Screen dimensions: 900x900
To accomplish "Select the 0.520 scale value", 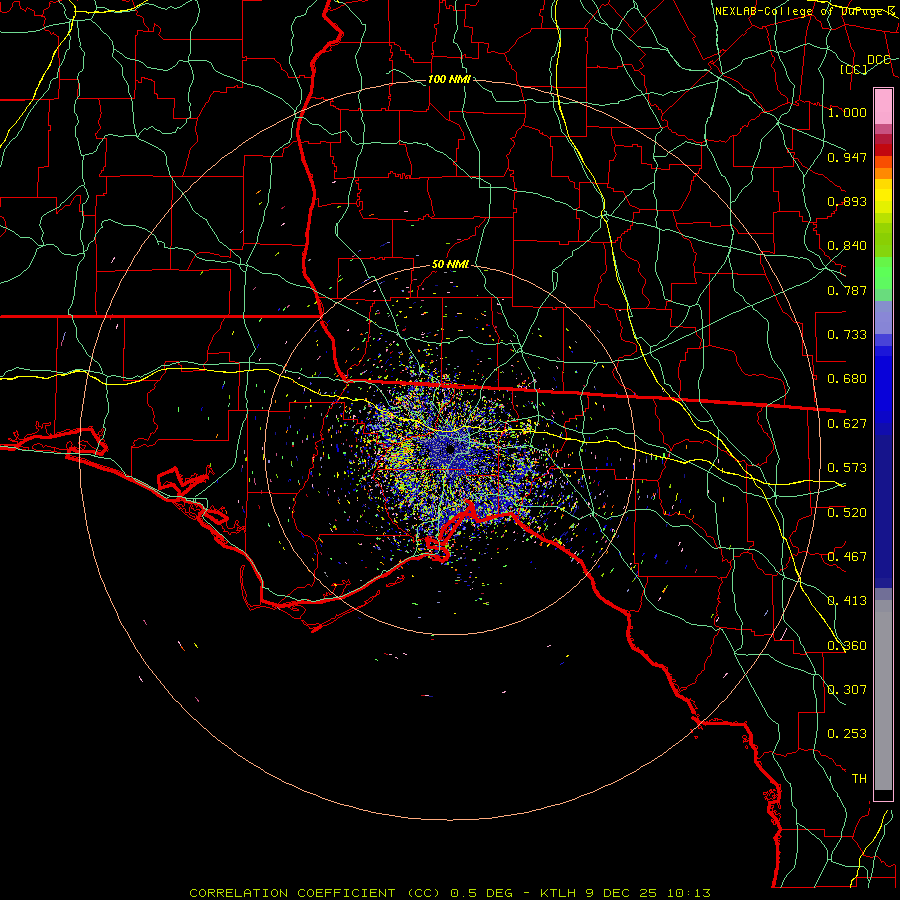I will 847,513.
